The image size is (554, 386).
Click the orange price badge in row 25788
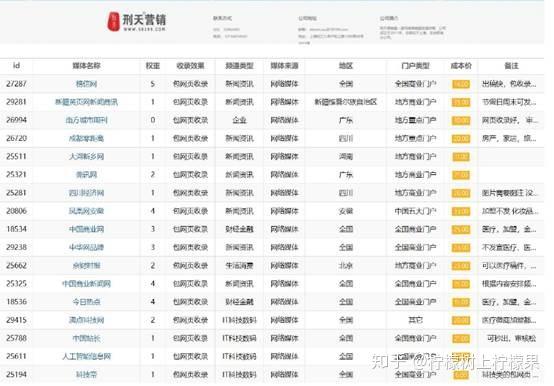point(461,339)
